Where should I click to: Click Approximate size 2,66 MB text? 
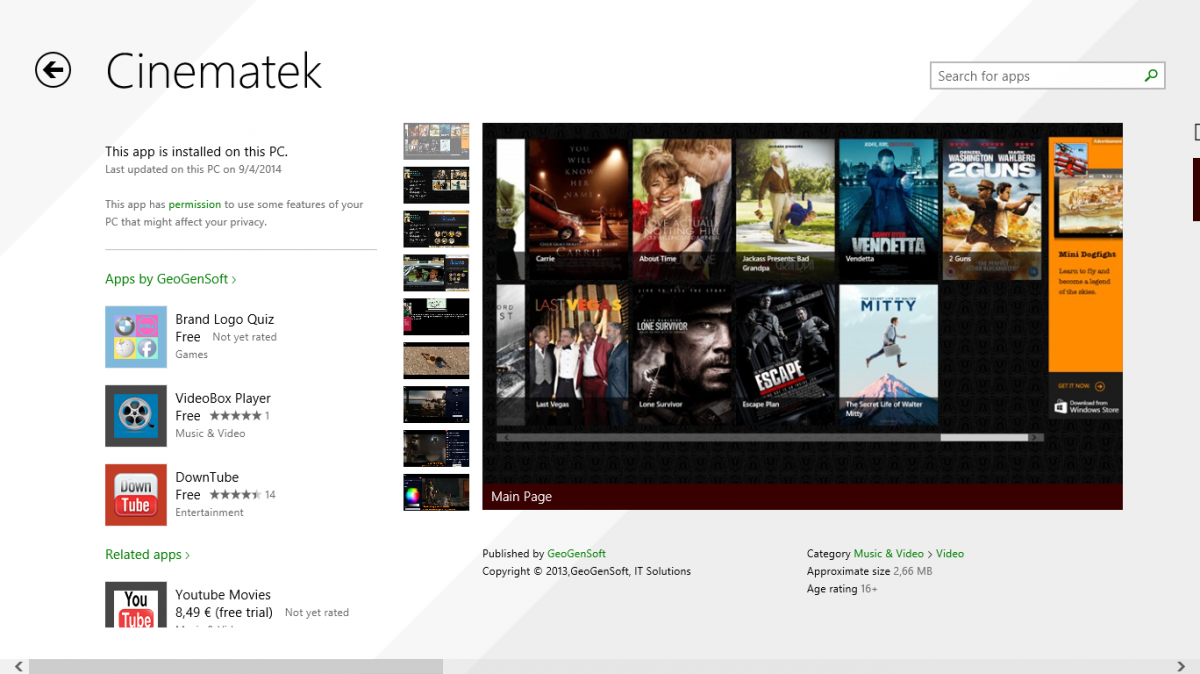click(x=869, y=571)
